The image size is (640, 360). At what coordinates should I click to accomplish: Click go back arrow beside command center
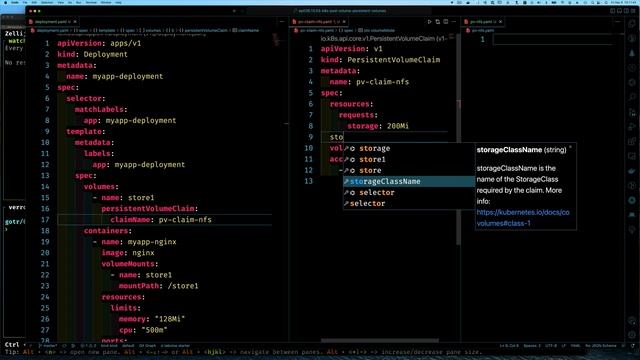[234, 11]
